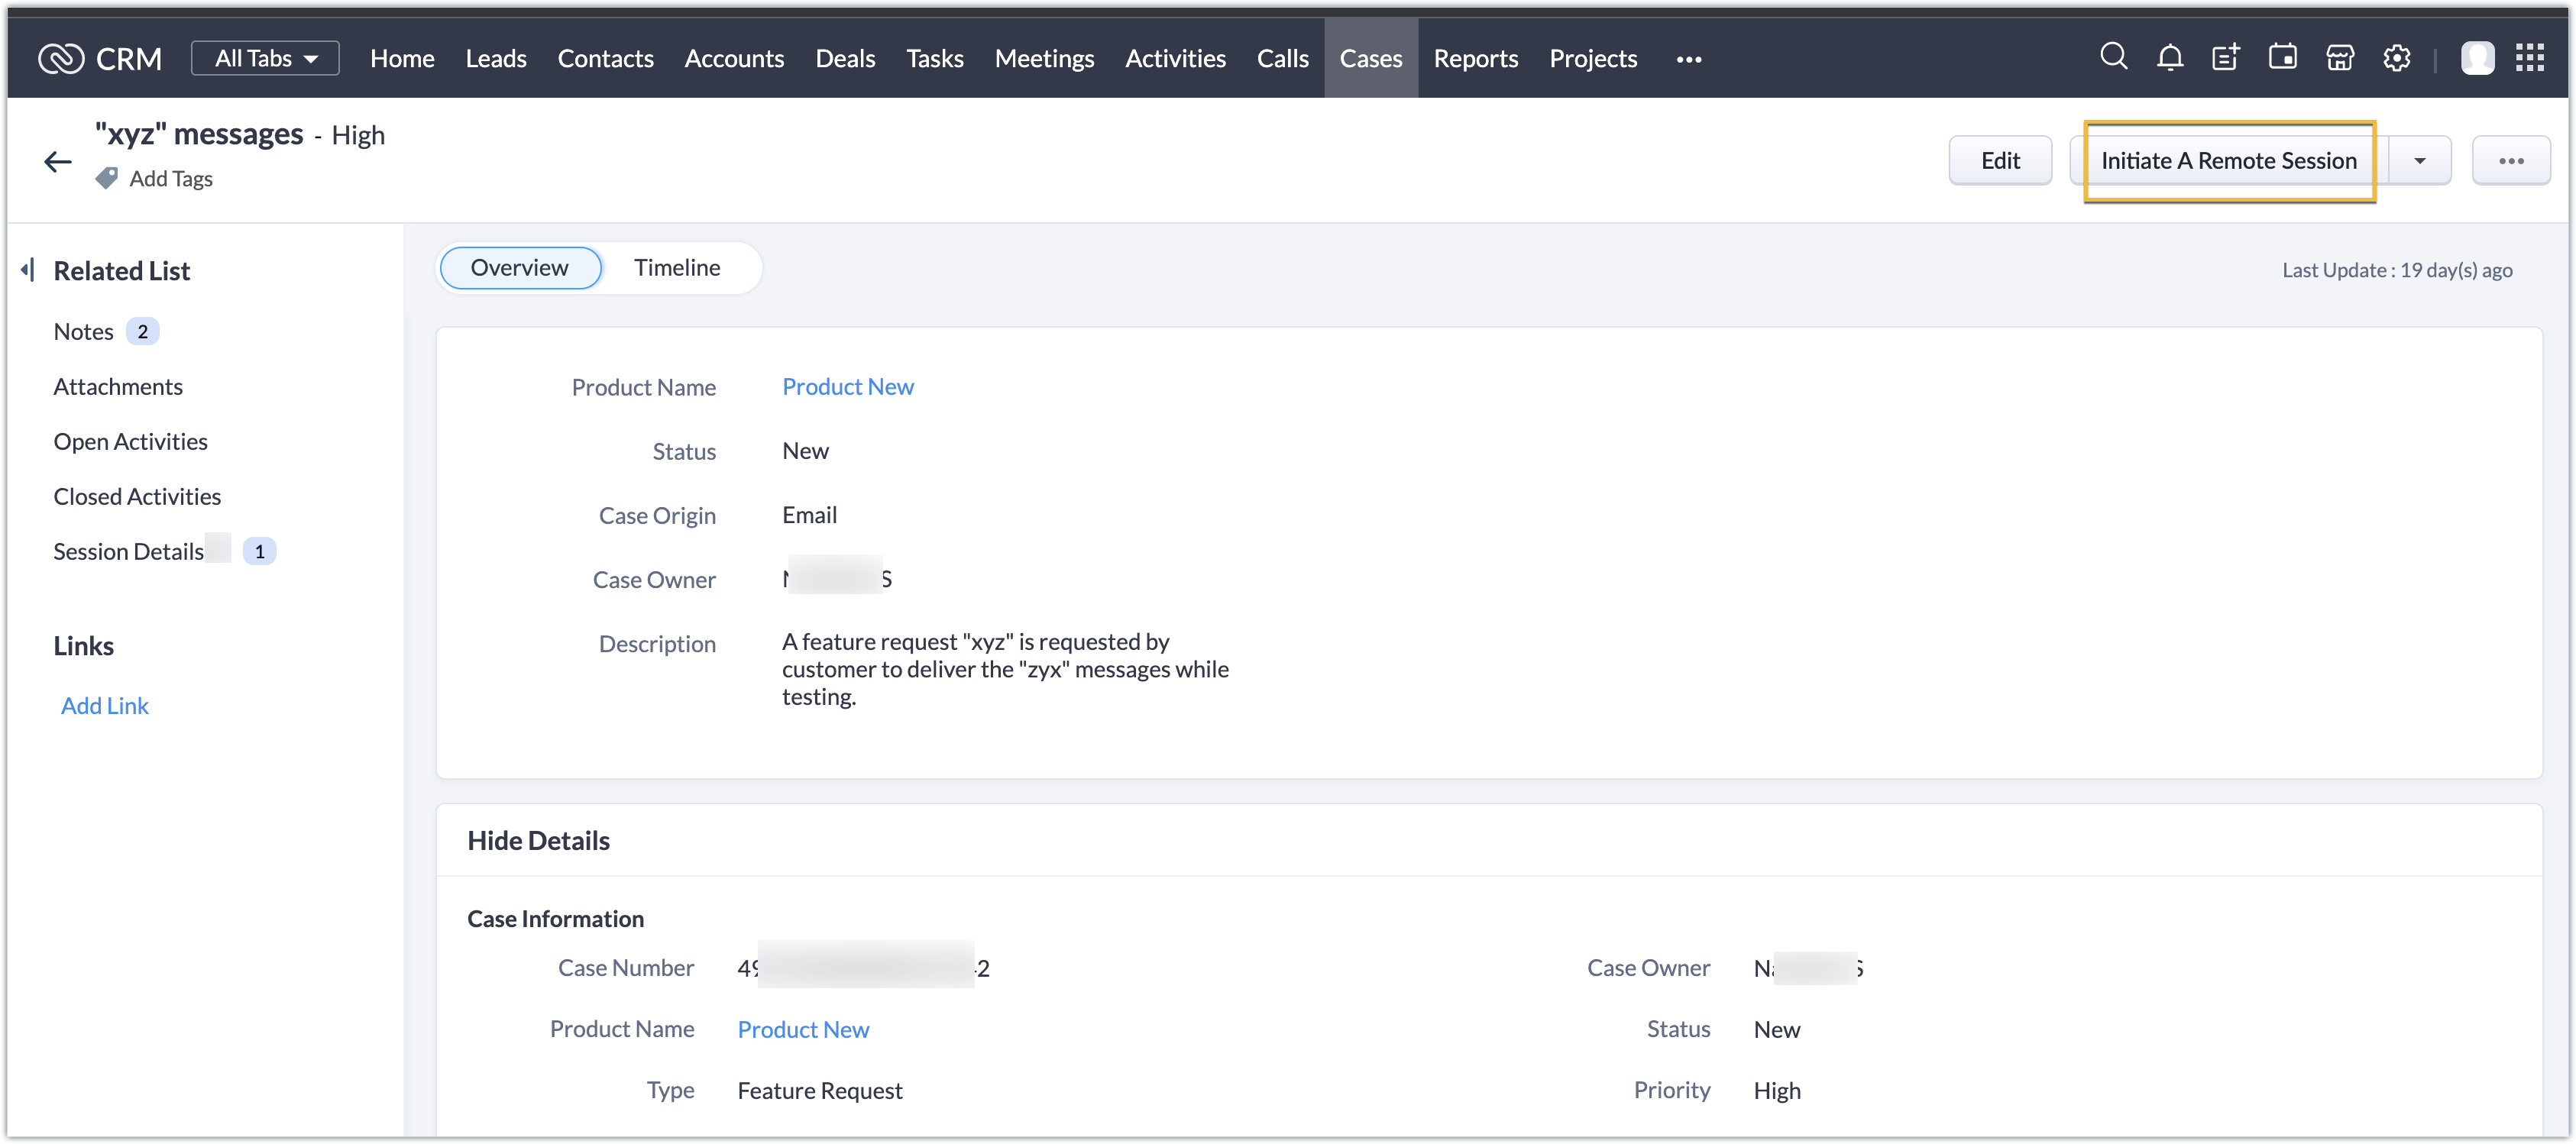Open the Deals module tab
The width and height of the screenshot is (2576, 1144).
coord(845,59)
